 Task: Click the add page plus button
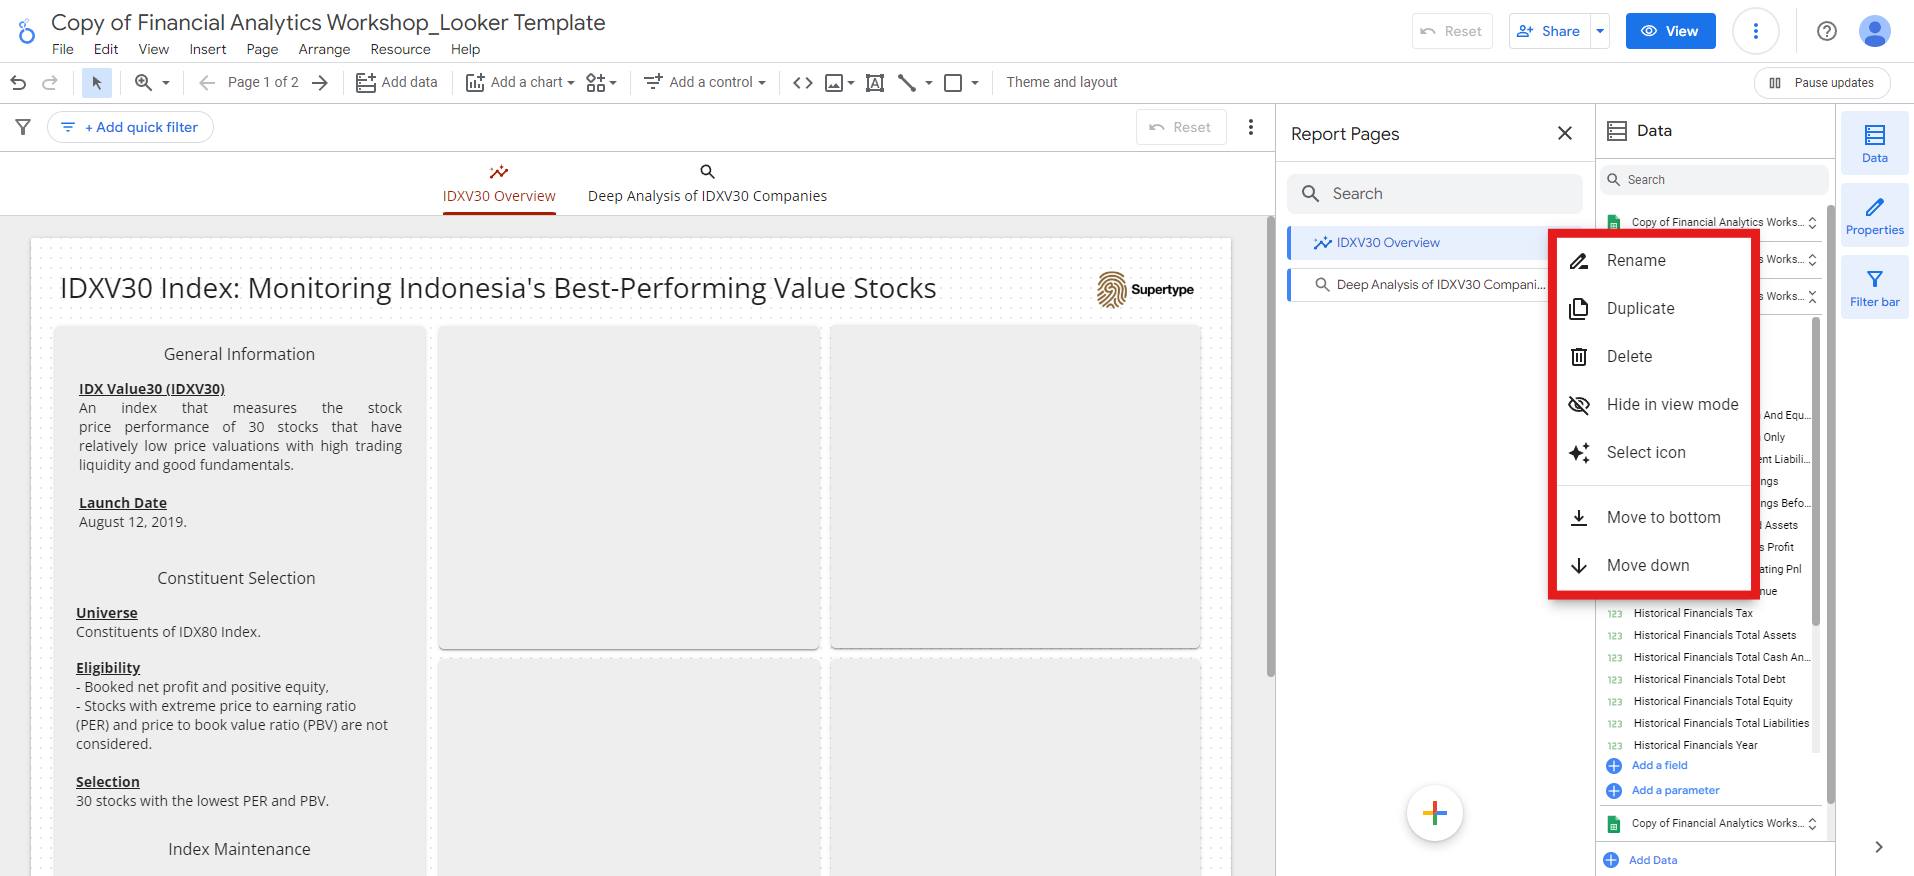click(1434, 813)
